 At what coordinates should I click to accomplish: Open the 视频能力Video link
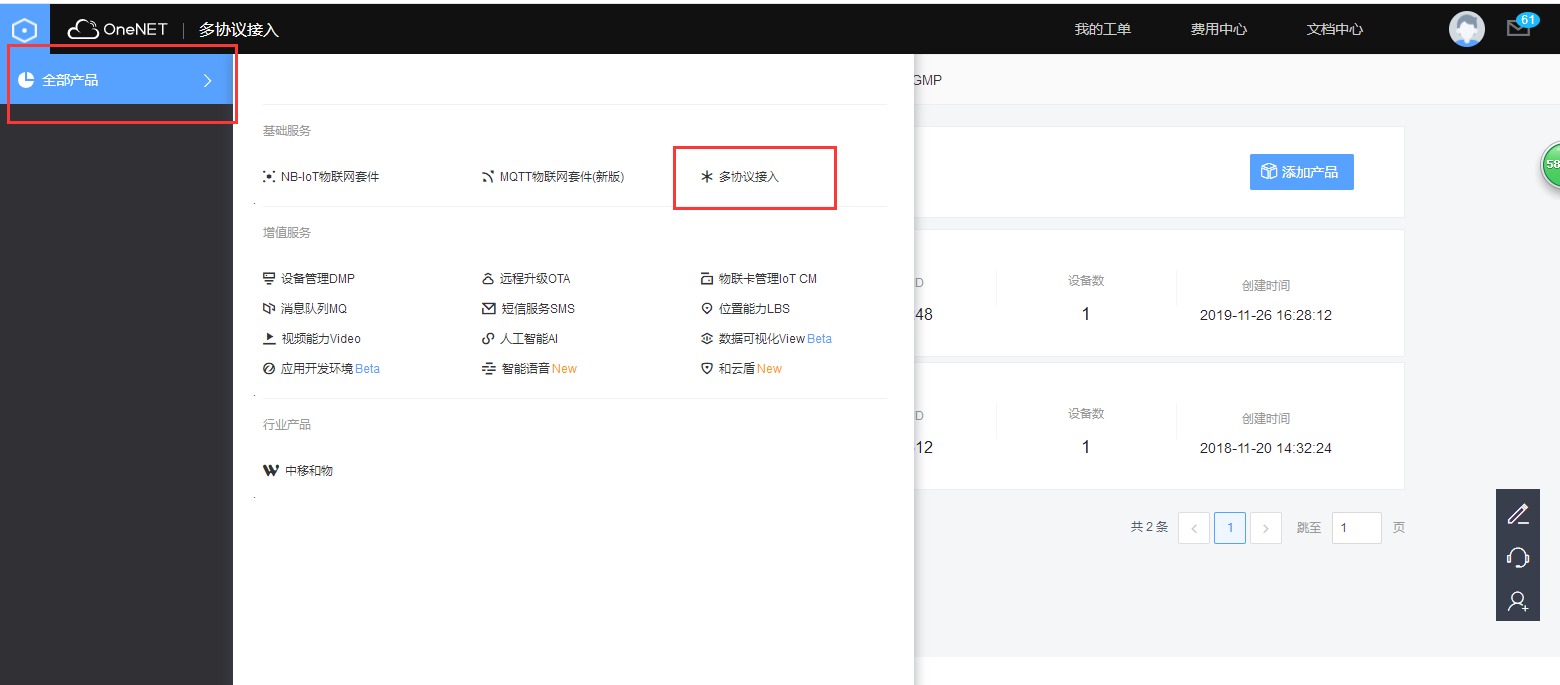321,338
